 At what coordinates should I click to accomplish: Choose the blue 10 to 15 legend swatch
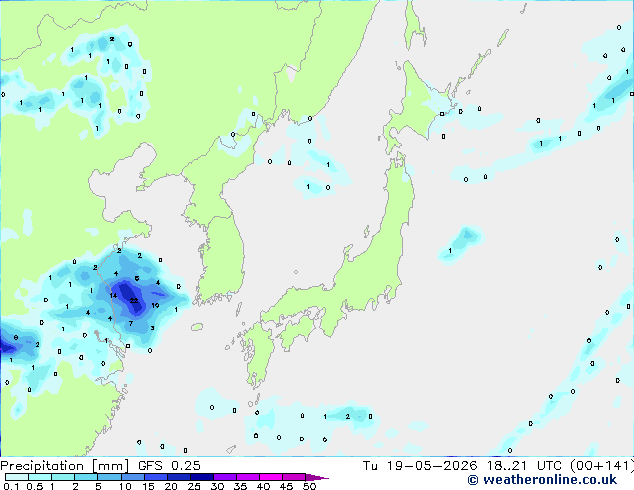(133, 477)
